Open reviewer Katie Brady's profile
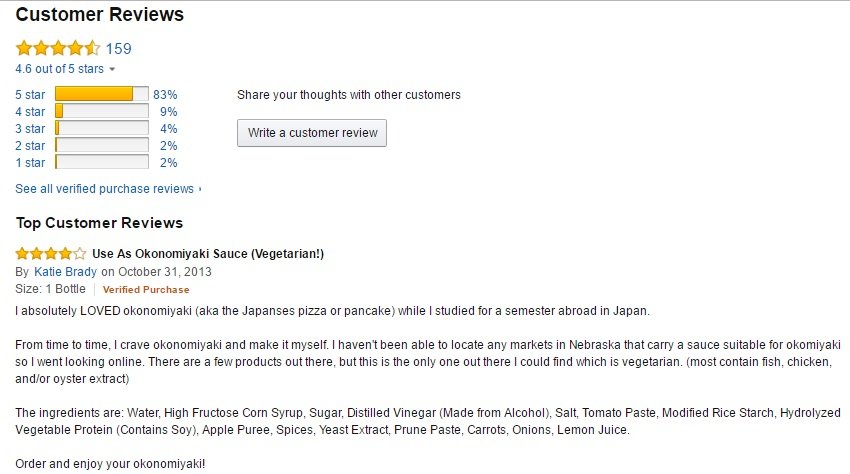The height and width of the screenshot is (474, 850). [x=65, y=271]
